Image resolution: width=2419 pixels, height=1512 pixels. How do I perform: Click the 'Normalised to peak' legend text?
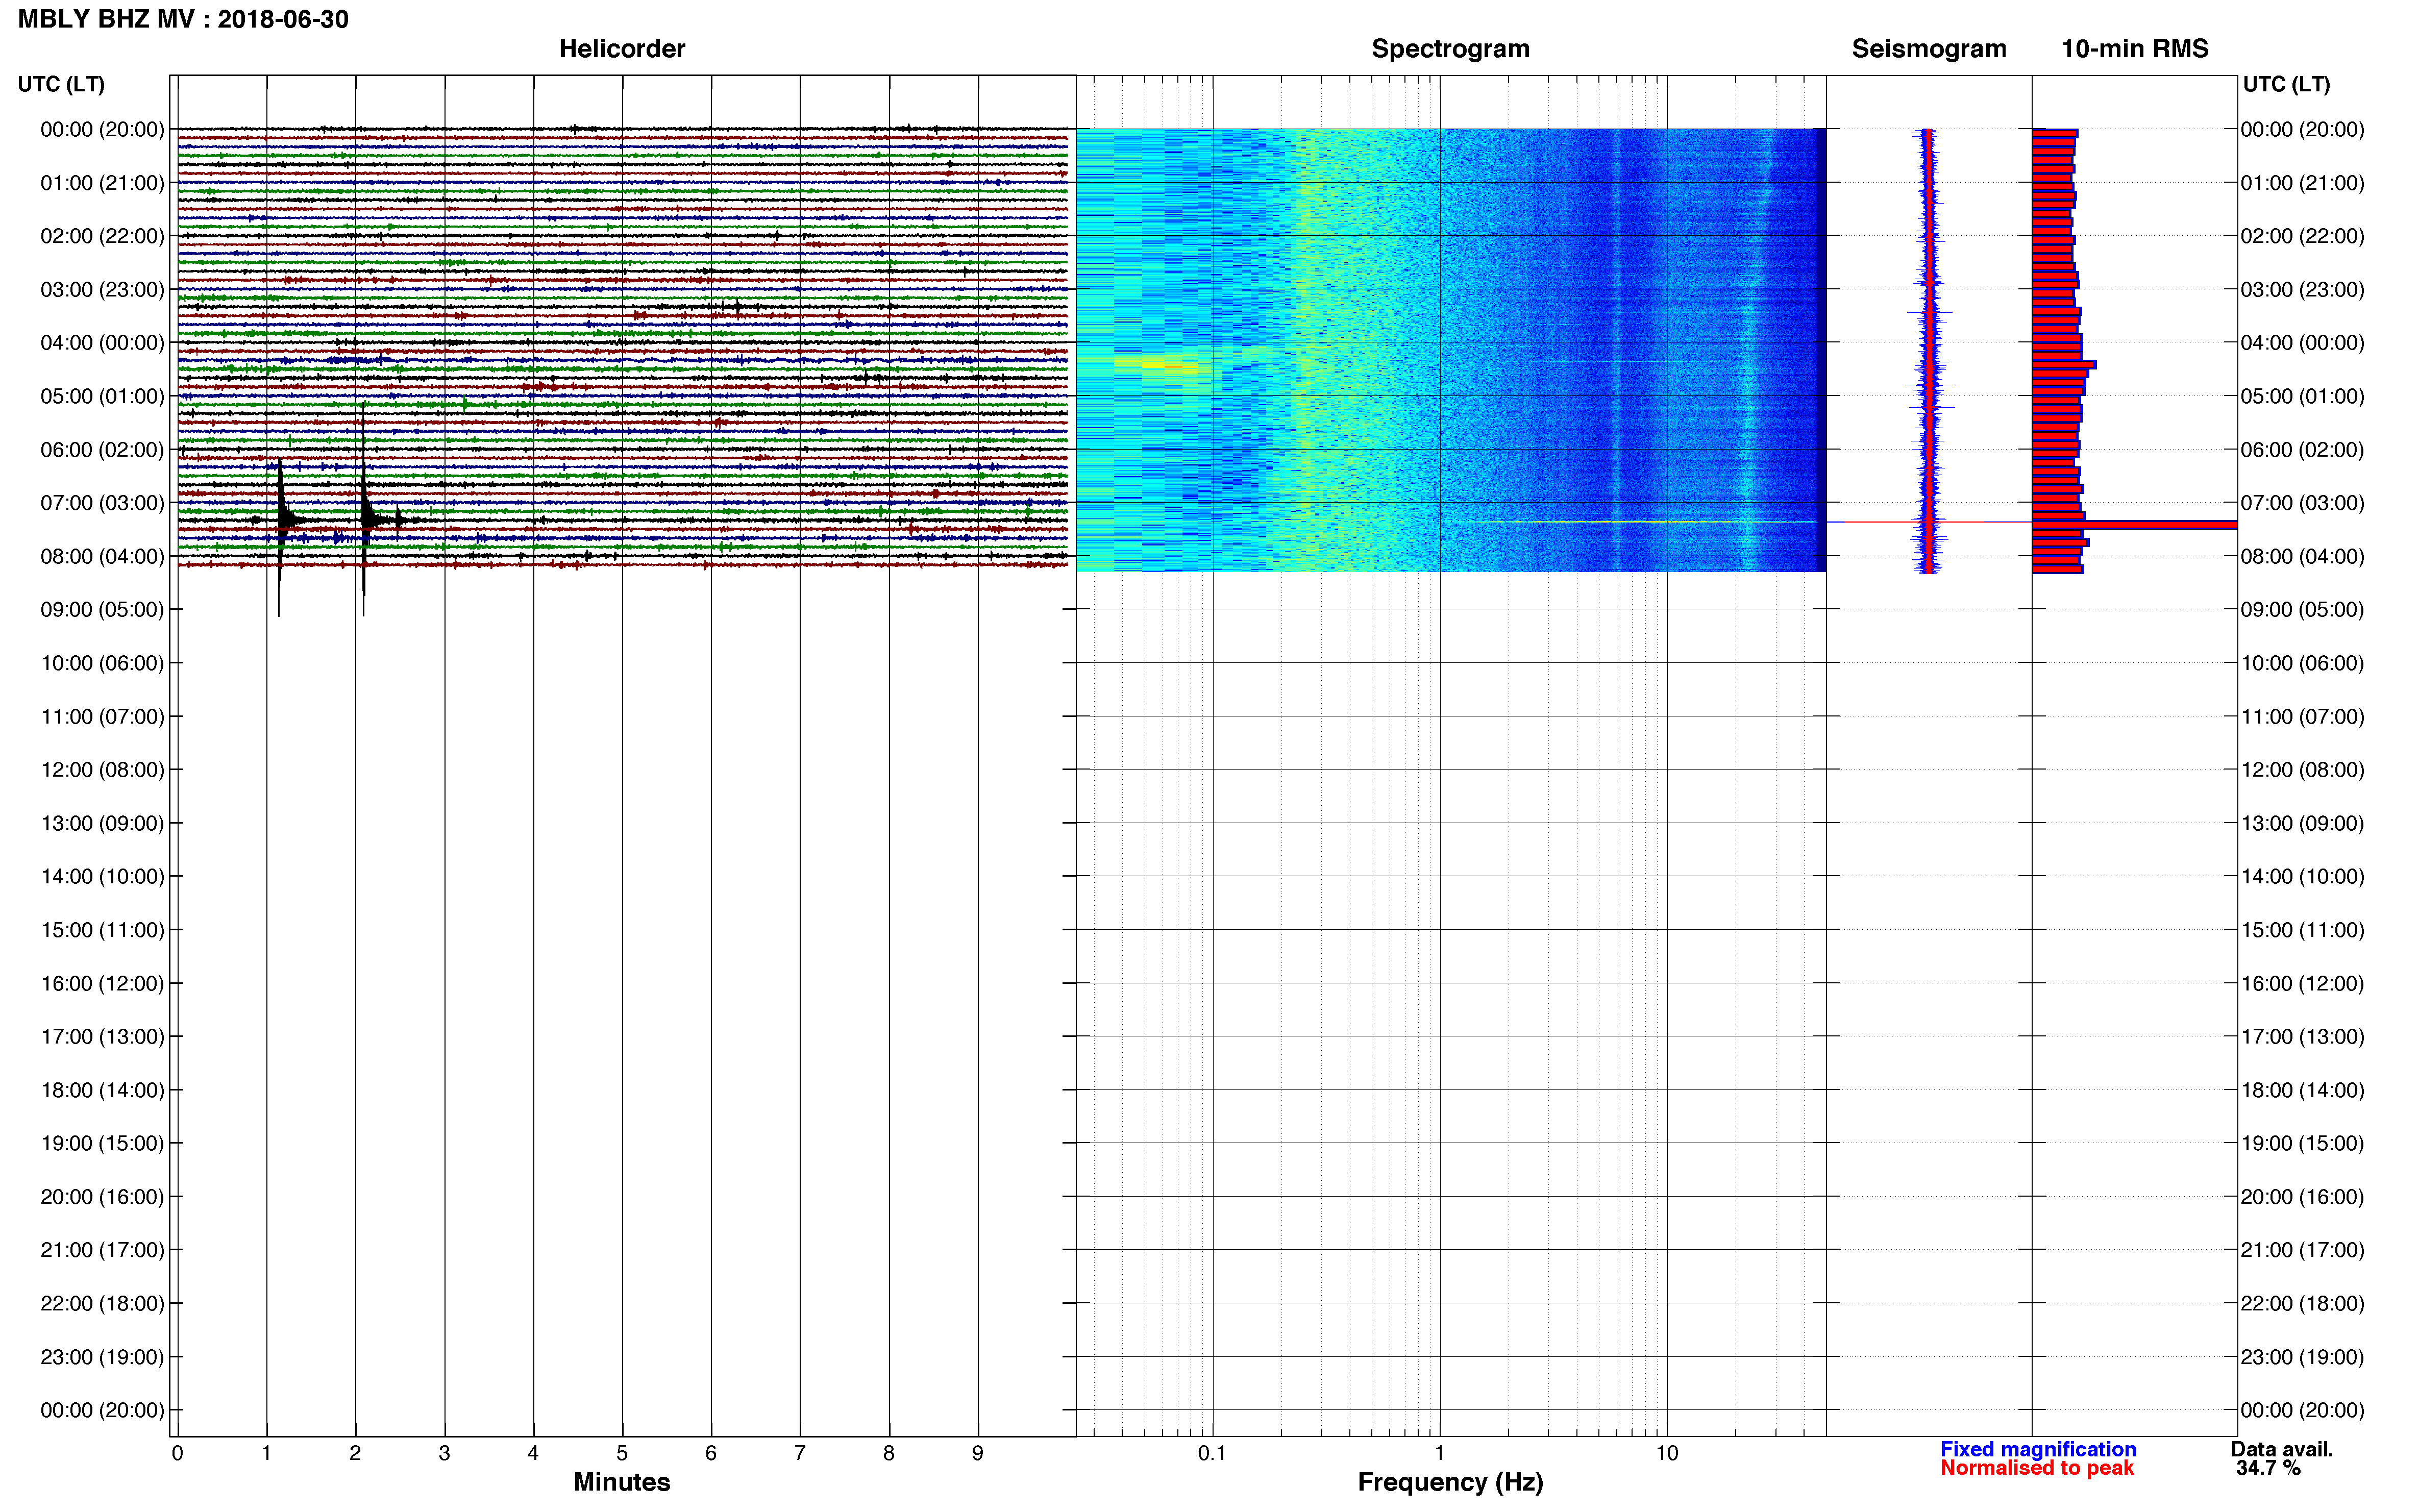pos(2037,1468)
